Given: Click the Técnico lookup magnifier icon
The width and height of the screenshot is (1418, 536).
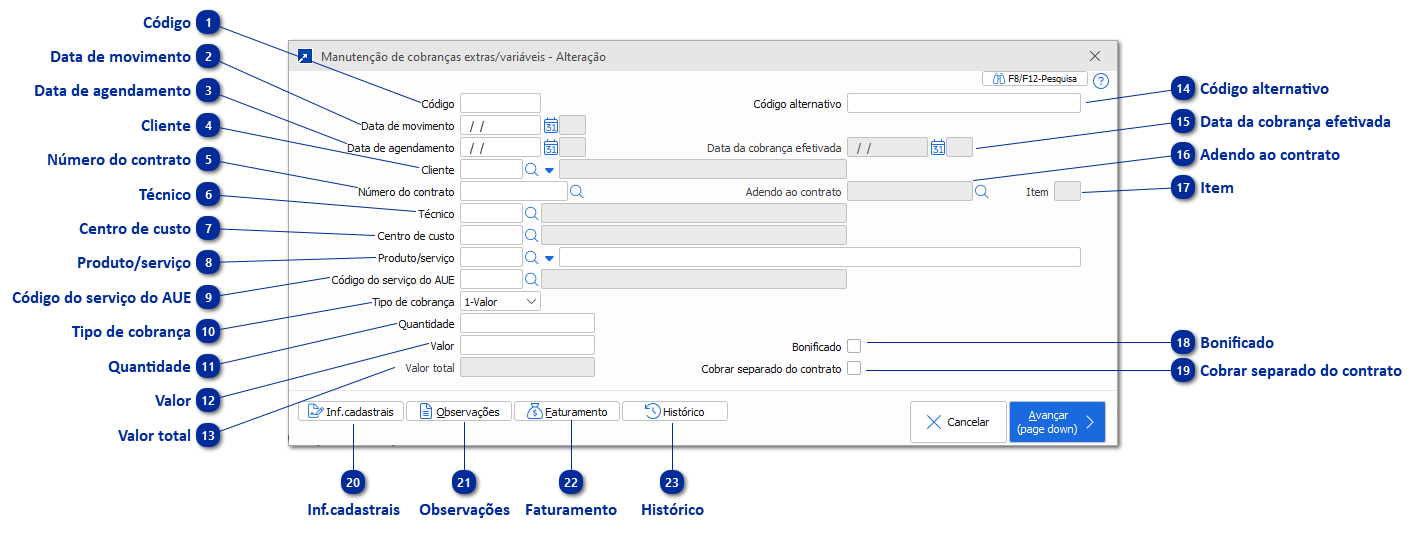Looking at the screenshot, I should click(532, 213).
